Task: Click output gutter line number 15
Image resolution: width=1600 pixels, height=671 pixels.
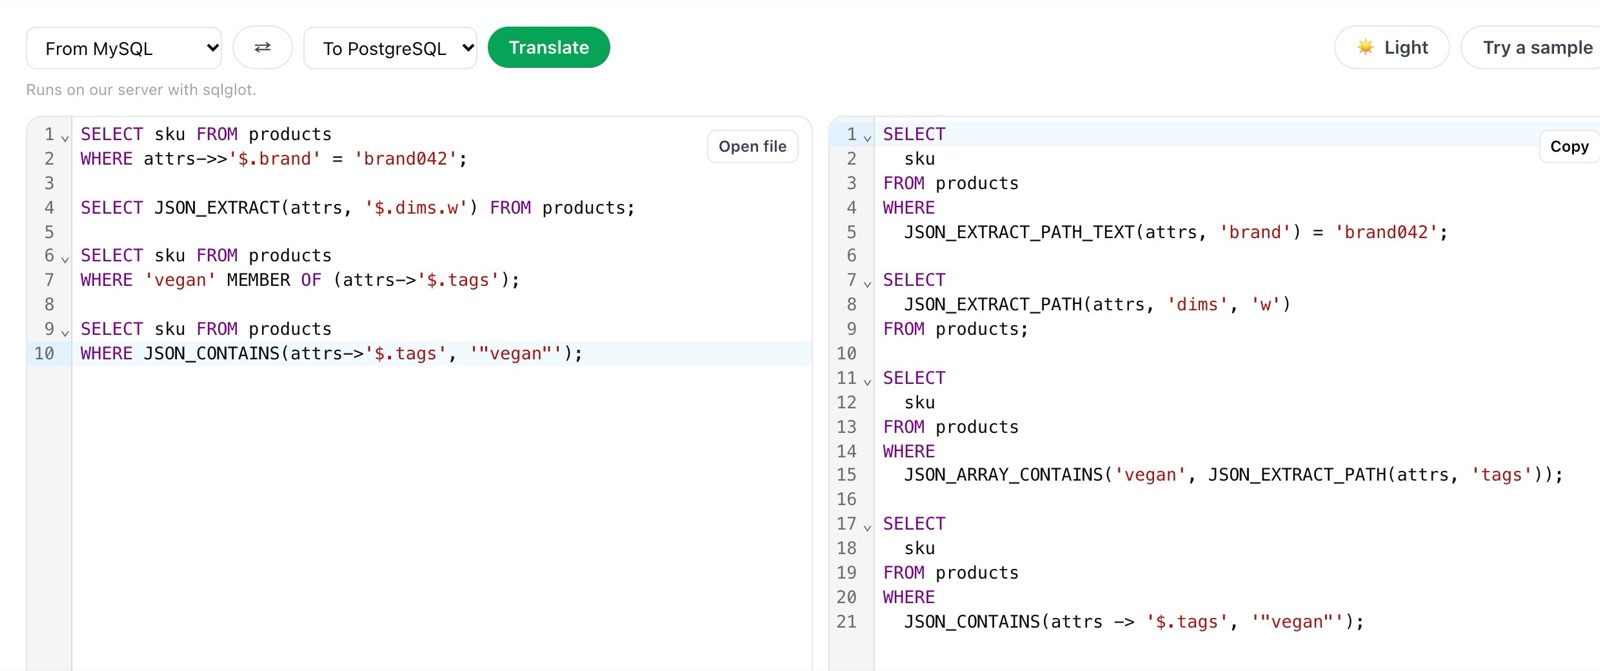Action: pos(846,475)
